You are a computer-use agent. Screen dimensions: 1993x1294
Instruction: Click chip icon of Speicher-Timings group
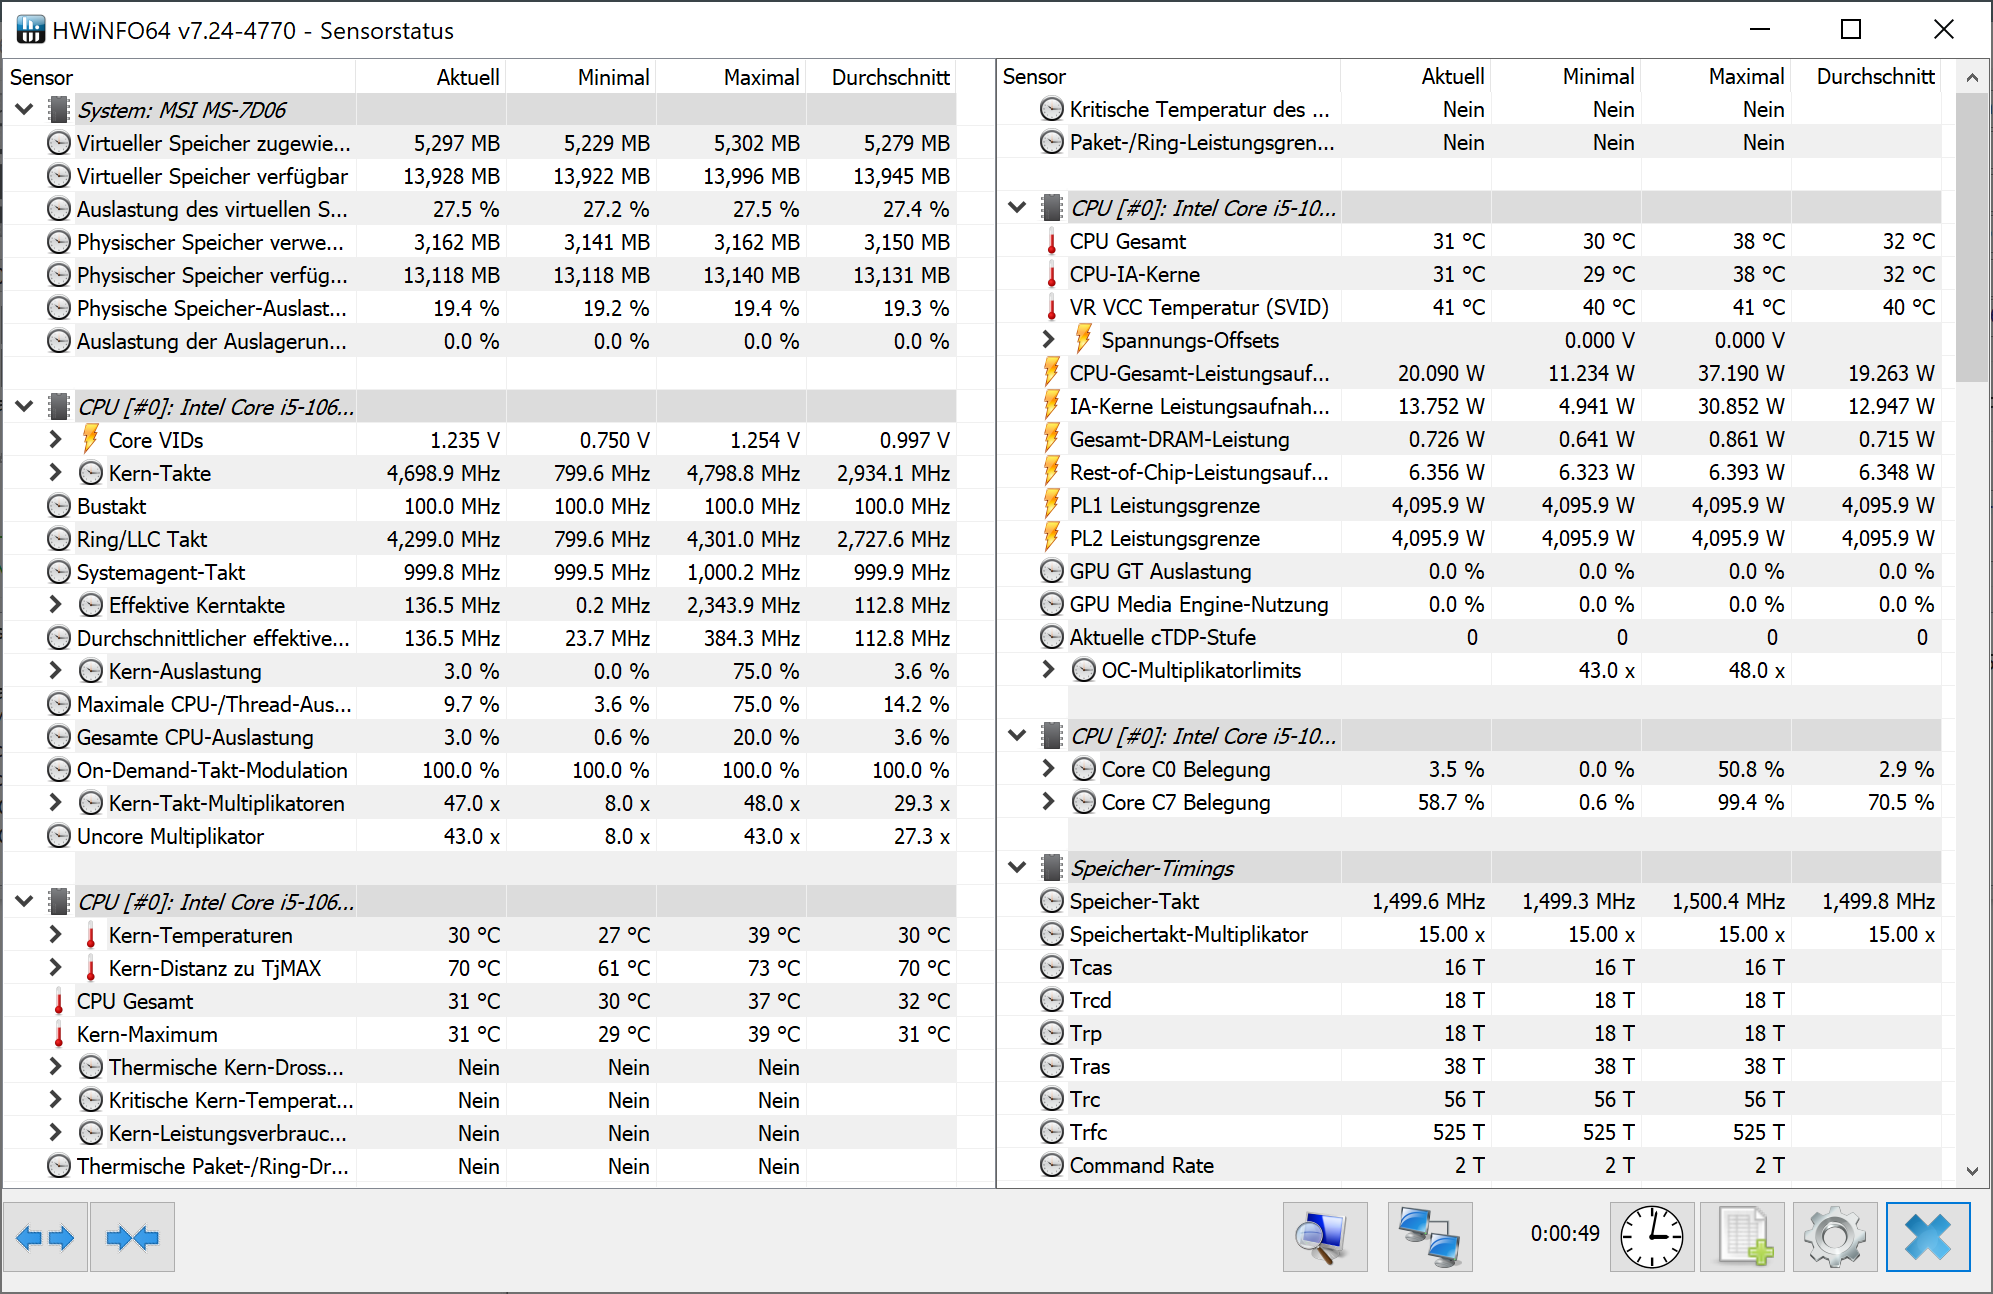[x=1052, y=867]
